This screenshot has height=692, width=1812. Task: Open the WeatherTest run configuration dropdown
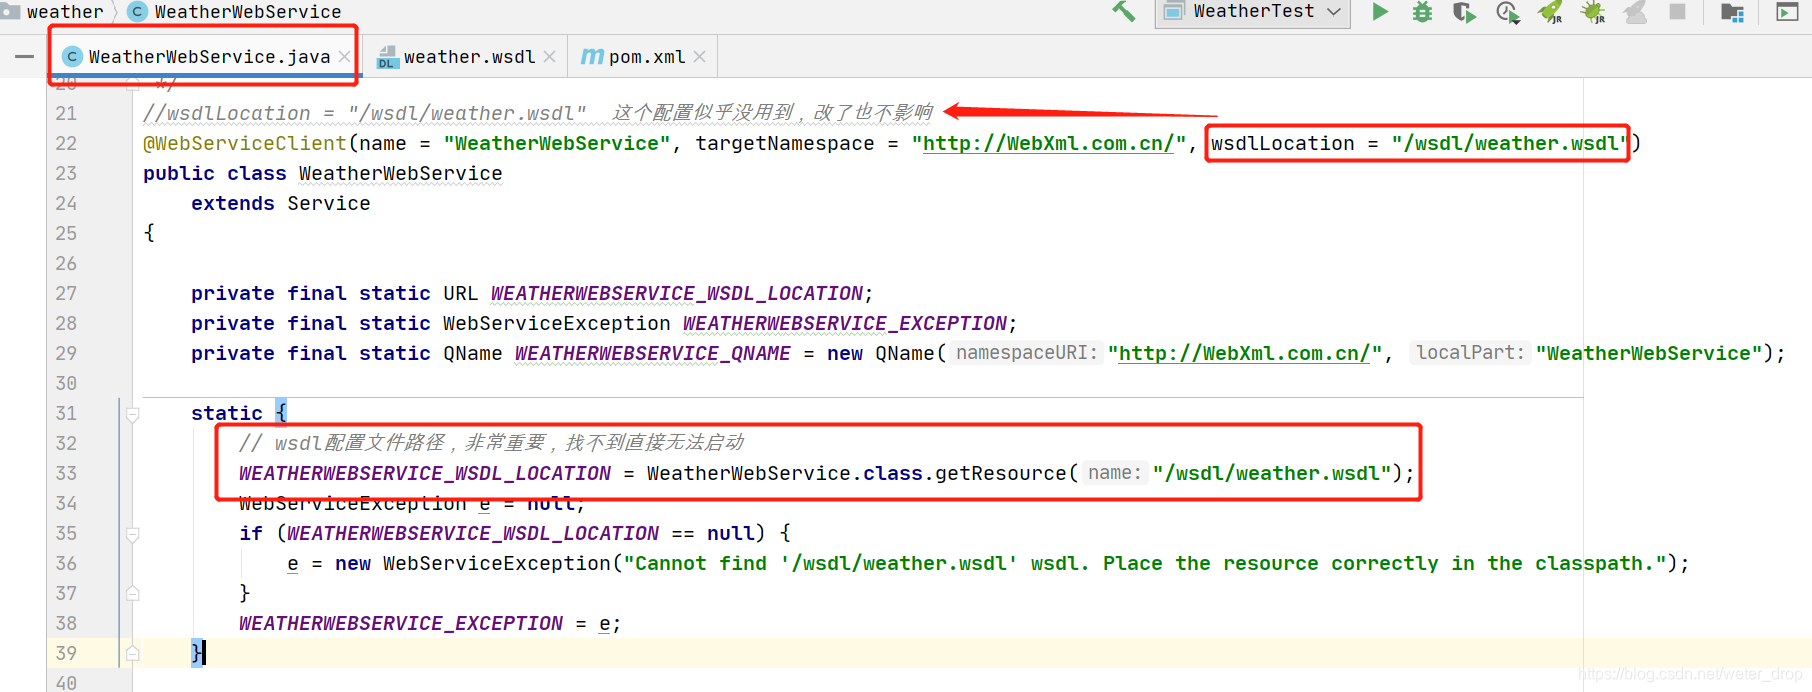pos(1253,12)
